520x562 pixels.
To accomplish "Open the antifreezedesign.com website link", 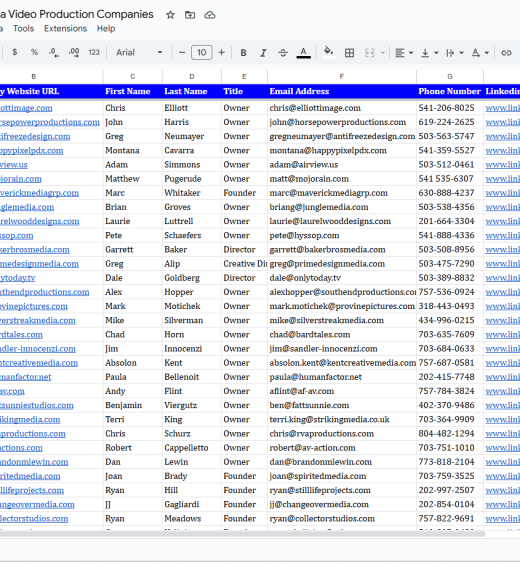I will point(35,137).
